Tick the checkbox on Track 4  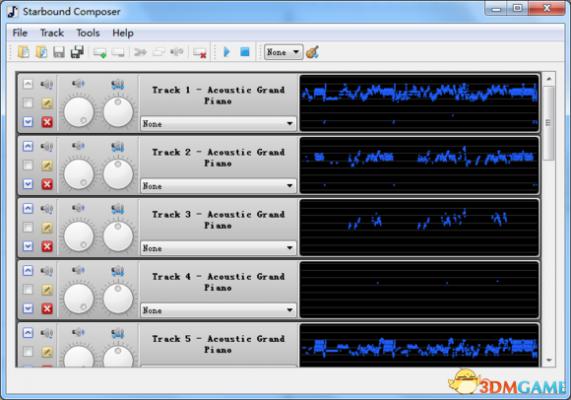click(x=28, y=290)
